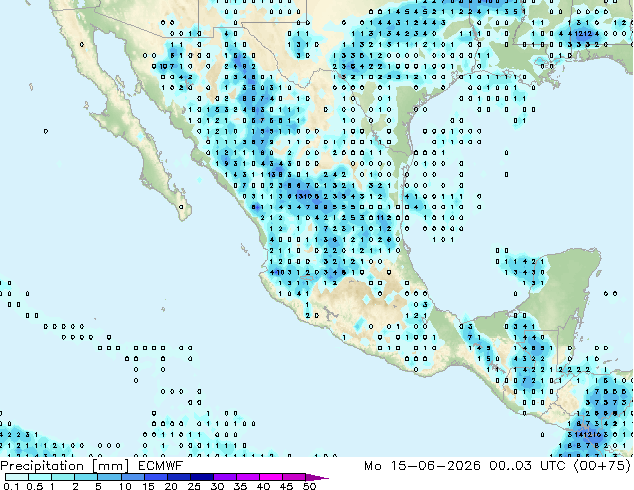Select the 2–5 mm legend color swatch
The image size is (634, 490).
(86, 477)
